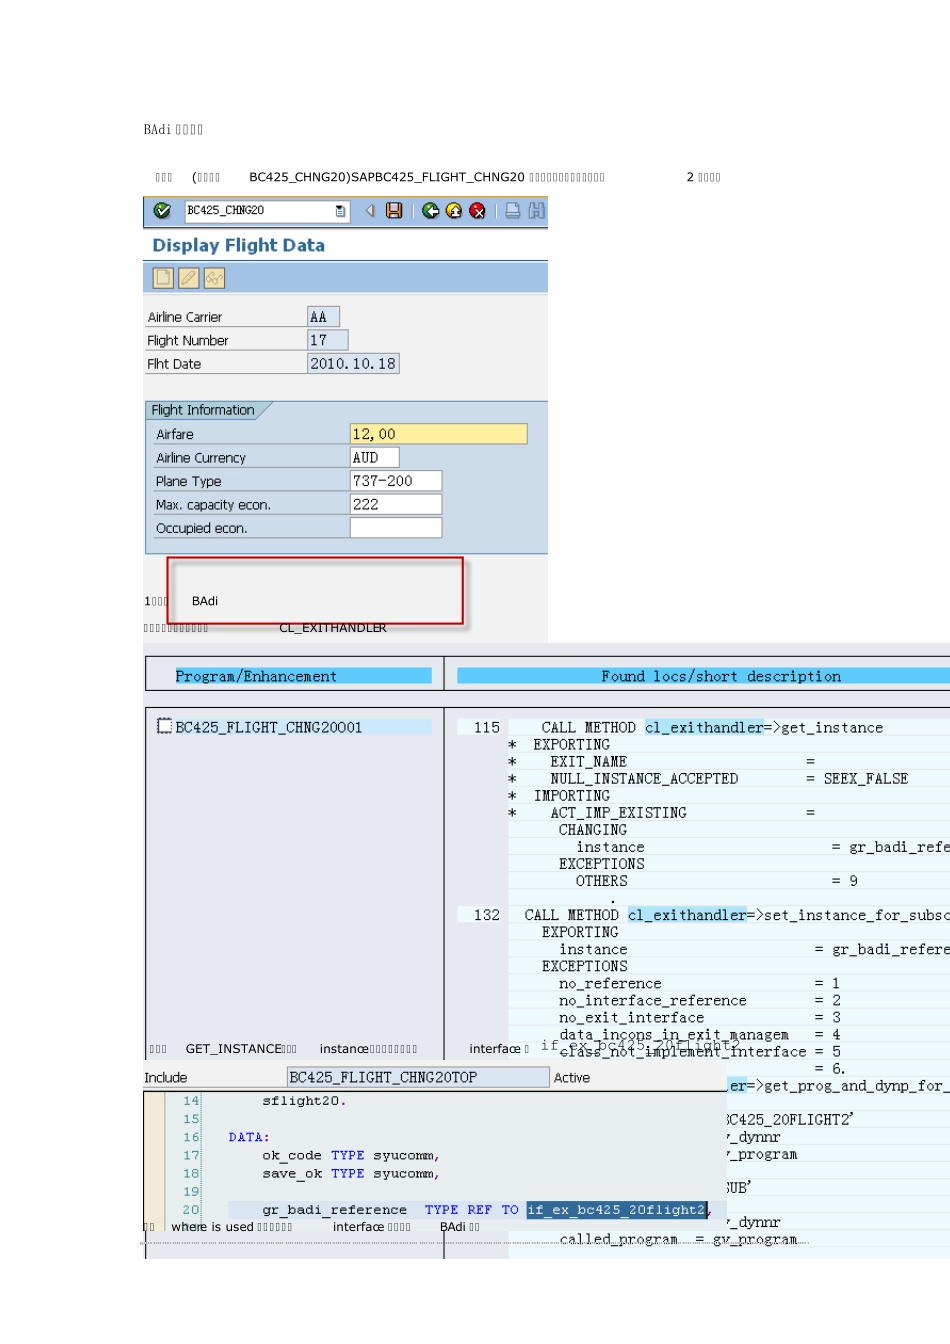Click the Flht Date field 2010.10.18

pos(353,364)
